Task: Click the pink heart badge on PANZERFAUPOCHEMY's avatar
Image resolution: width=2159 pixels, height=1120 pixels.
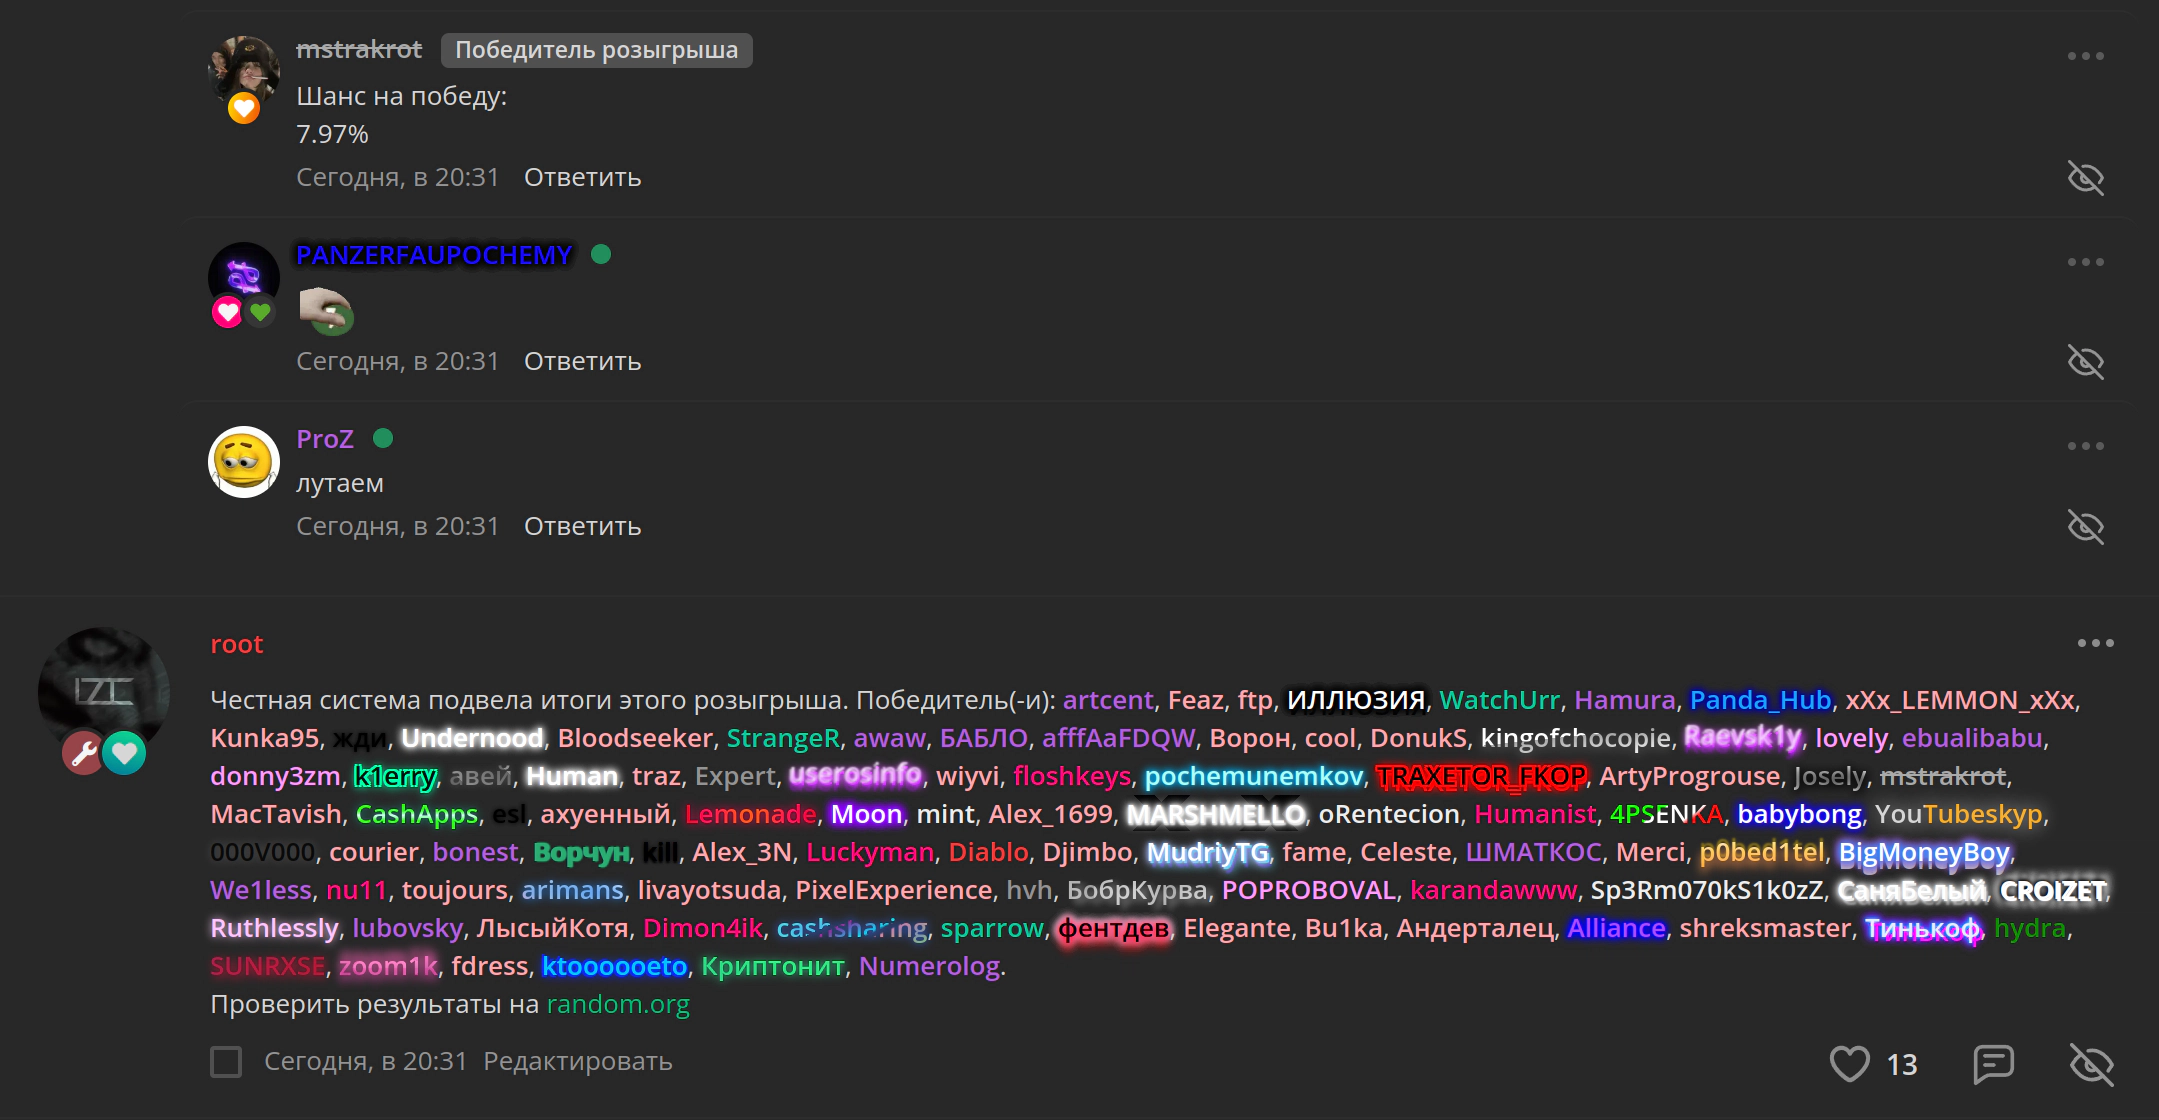Action: point(228,312)
